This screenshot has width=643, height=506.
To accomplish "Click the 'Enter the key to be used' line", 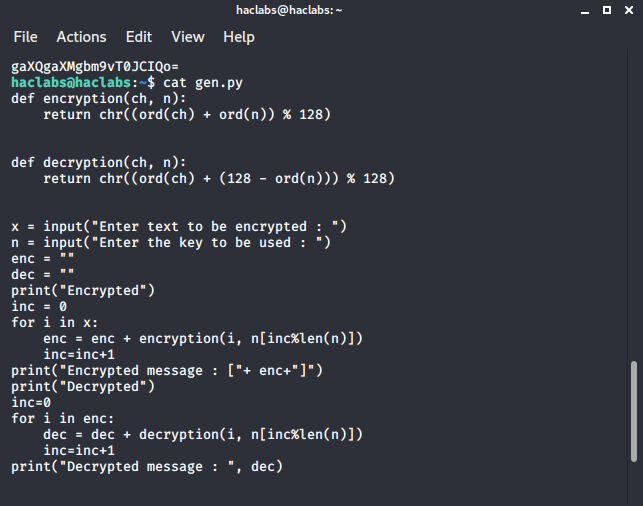I will tap(172, 243).
